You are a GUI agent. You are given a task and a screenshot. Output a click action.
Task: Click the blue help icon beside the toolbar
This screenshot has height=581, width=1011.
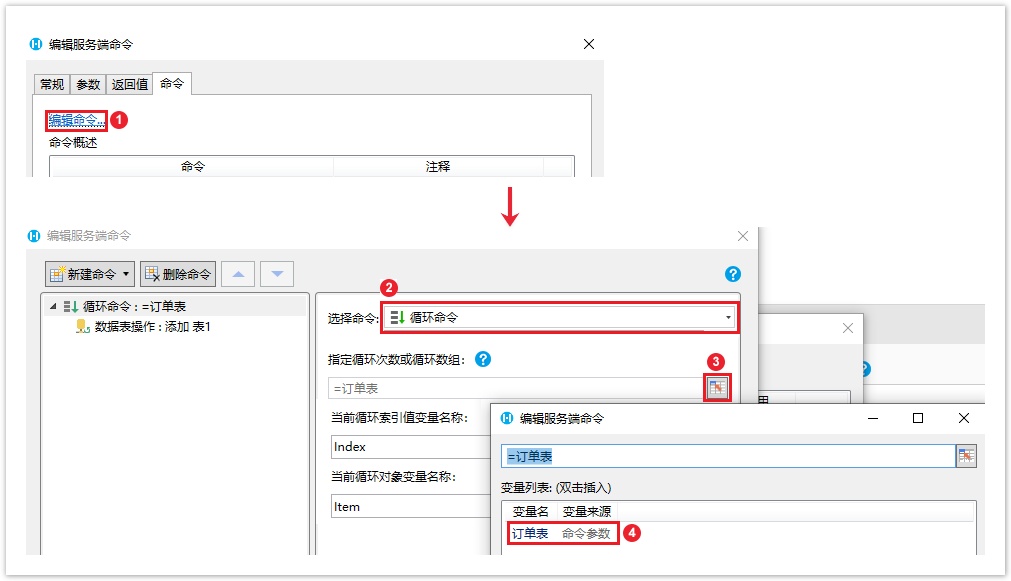[732, 274]
